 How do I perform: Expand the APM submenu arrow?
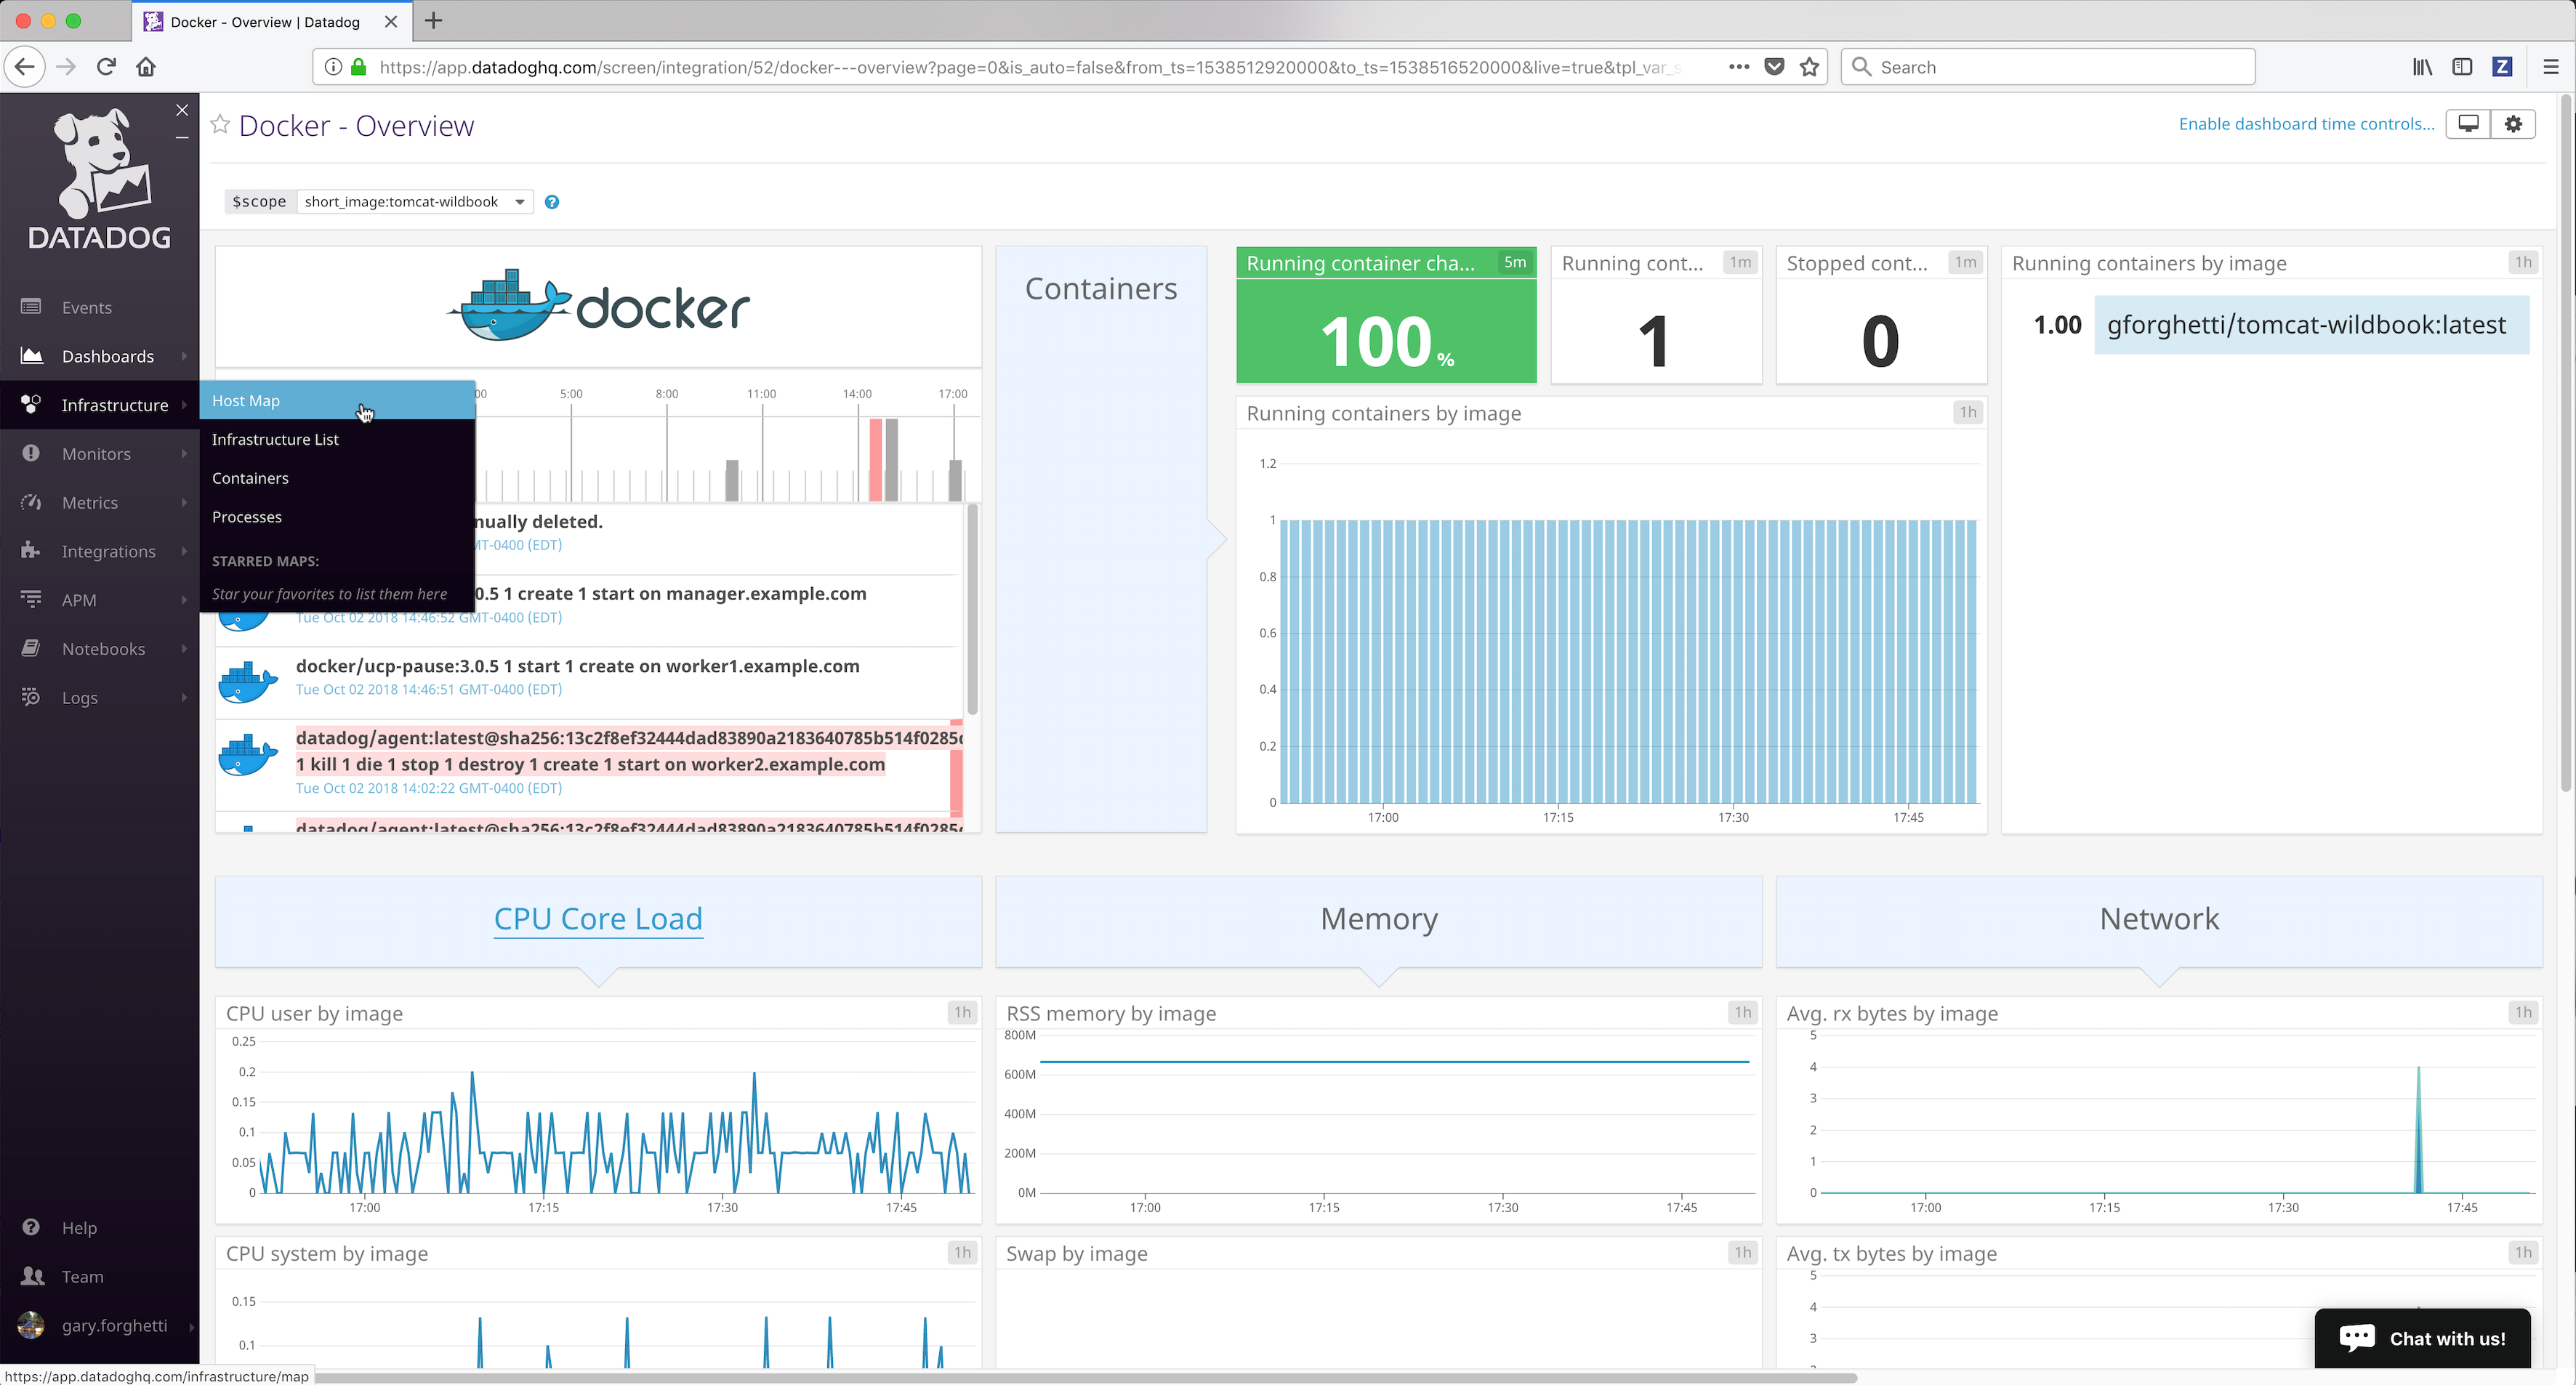(185, 600)
